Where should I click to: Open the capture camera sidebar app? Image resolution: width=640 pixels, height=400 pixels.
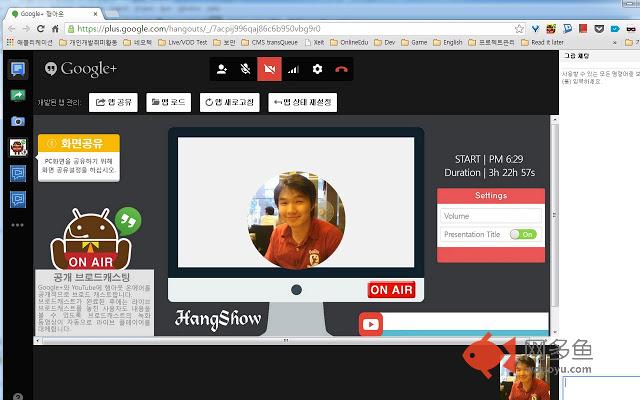pos(18,121)
